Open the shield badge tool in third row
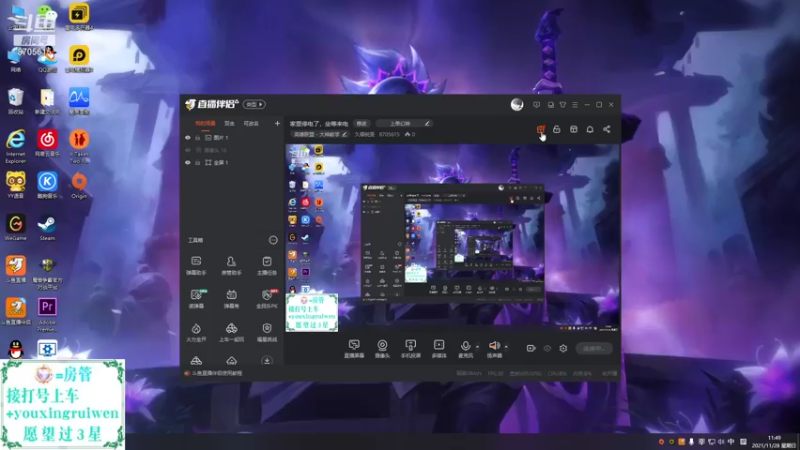 click(267, 332)
